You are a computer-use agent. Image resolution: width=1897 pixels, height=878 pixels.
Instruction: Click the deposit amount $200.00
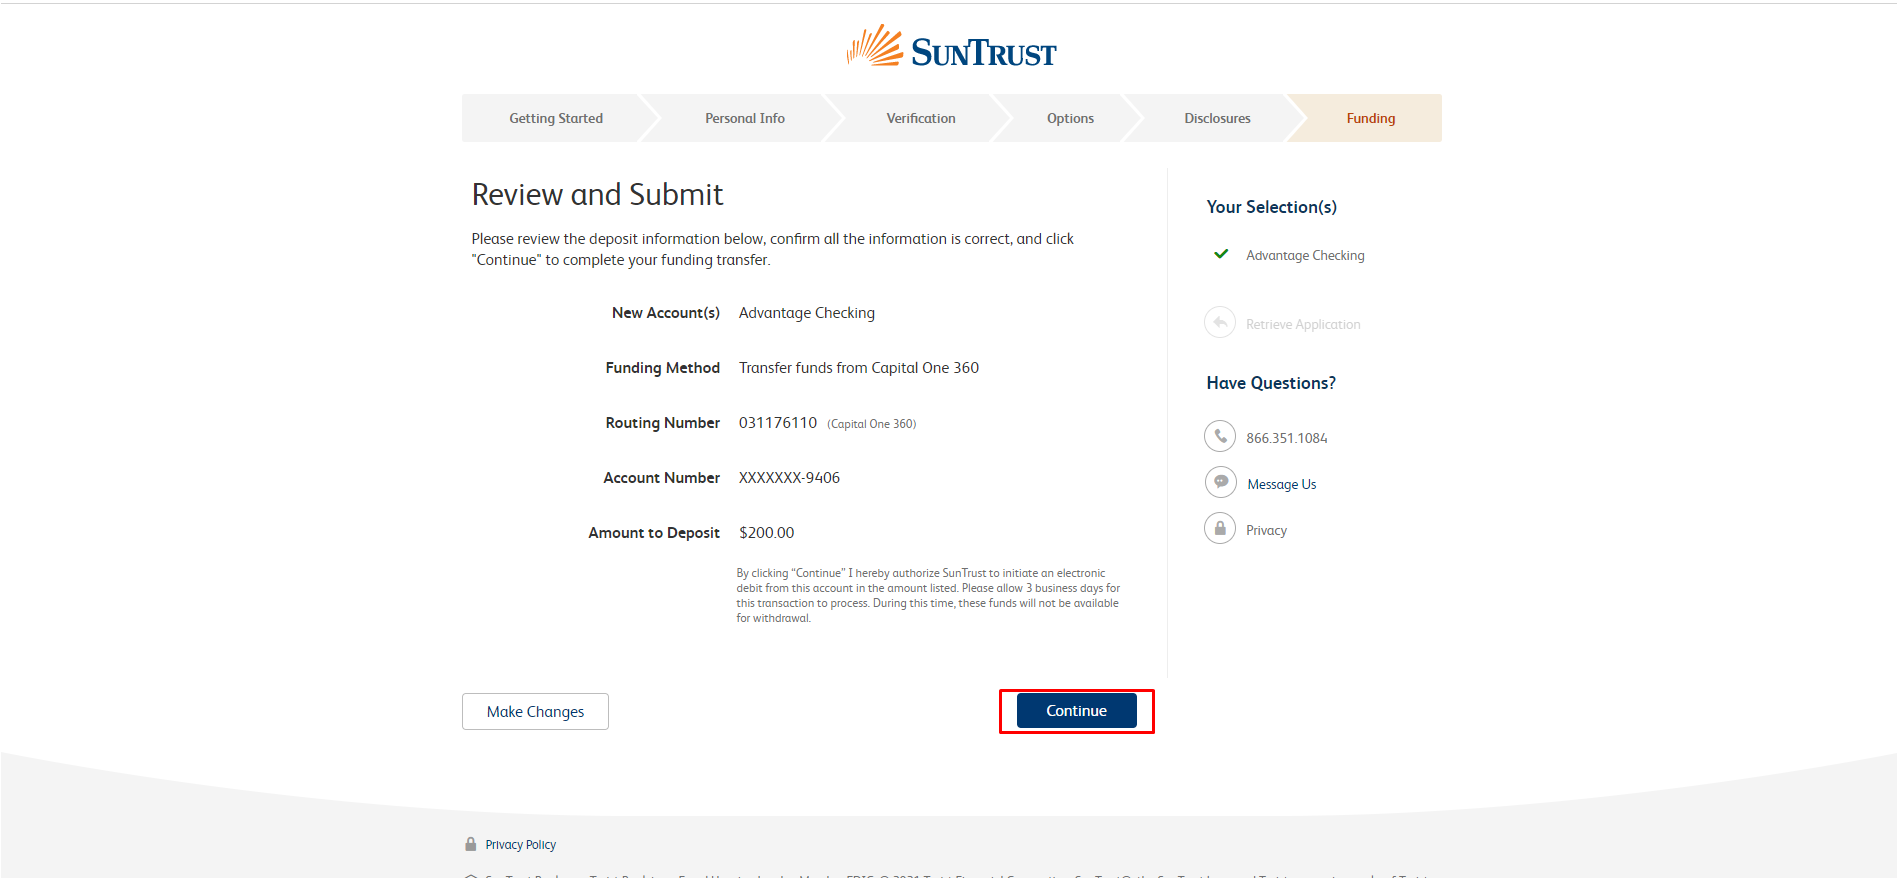coord(767,533)
